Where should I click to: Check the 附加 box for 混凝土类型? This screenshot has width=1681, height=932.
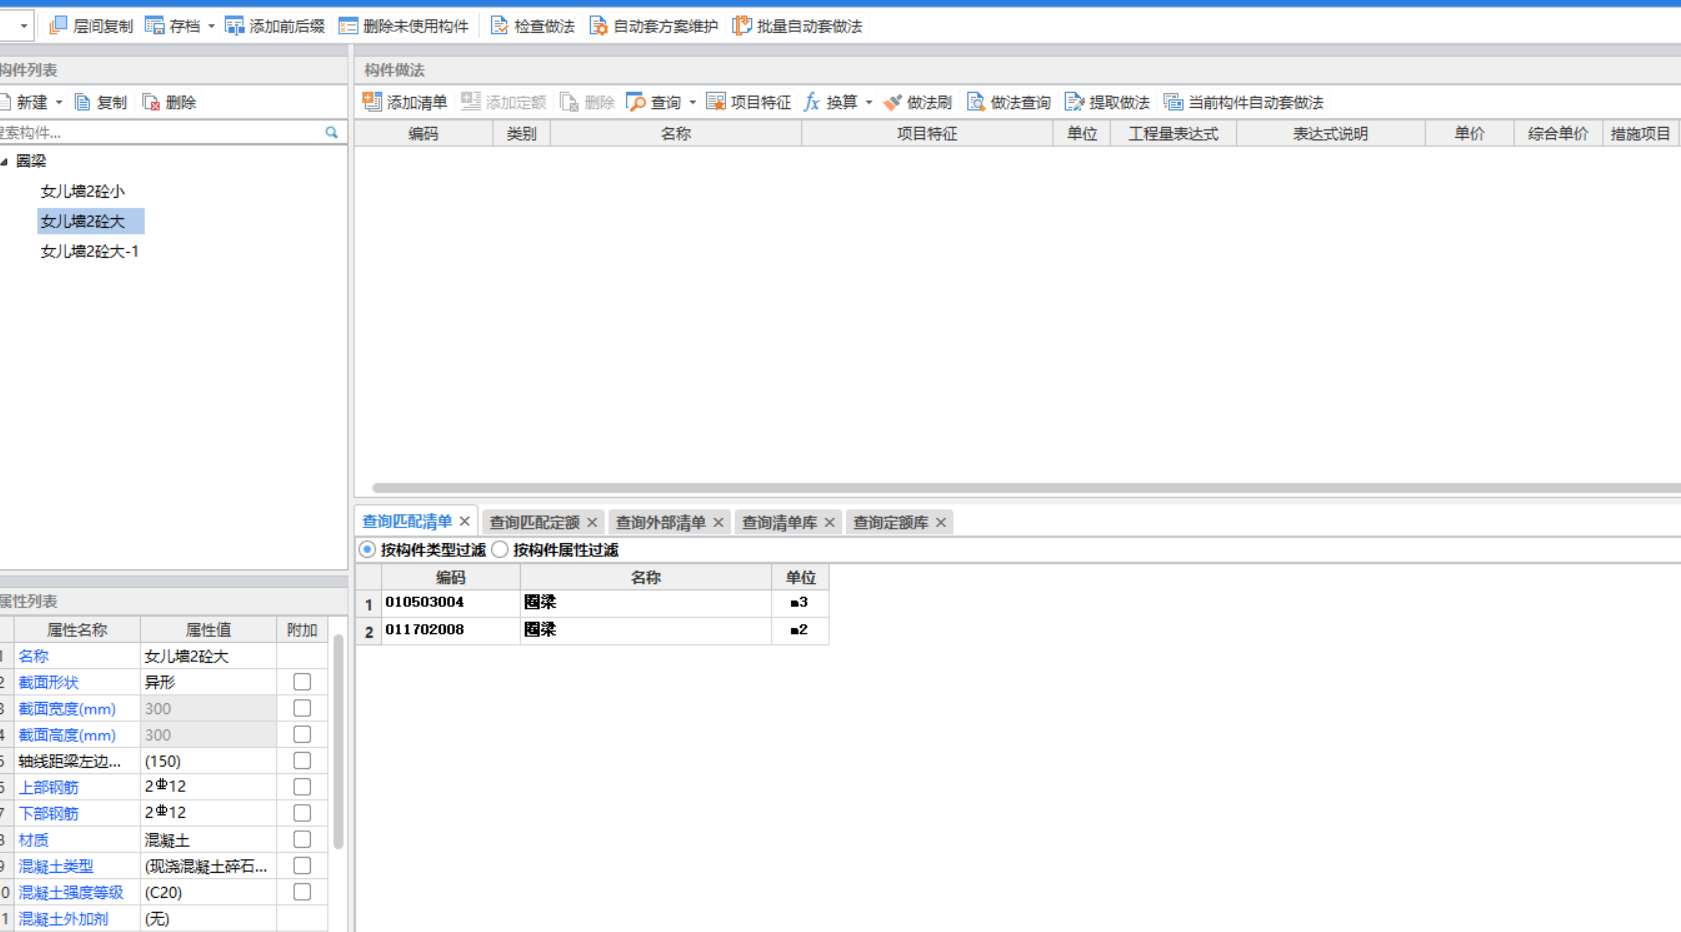pos(302,866)
